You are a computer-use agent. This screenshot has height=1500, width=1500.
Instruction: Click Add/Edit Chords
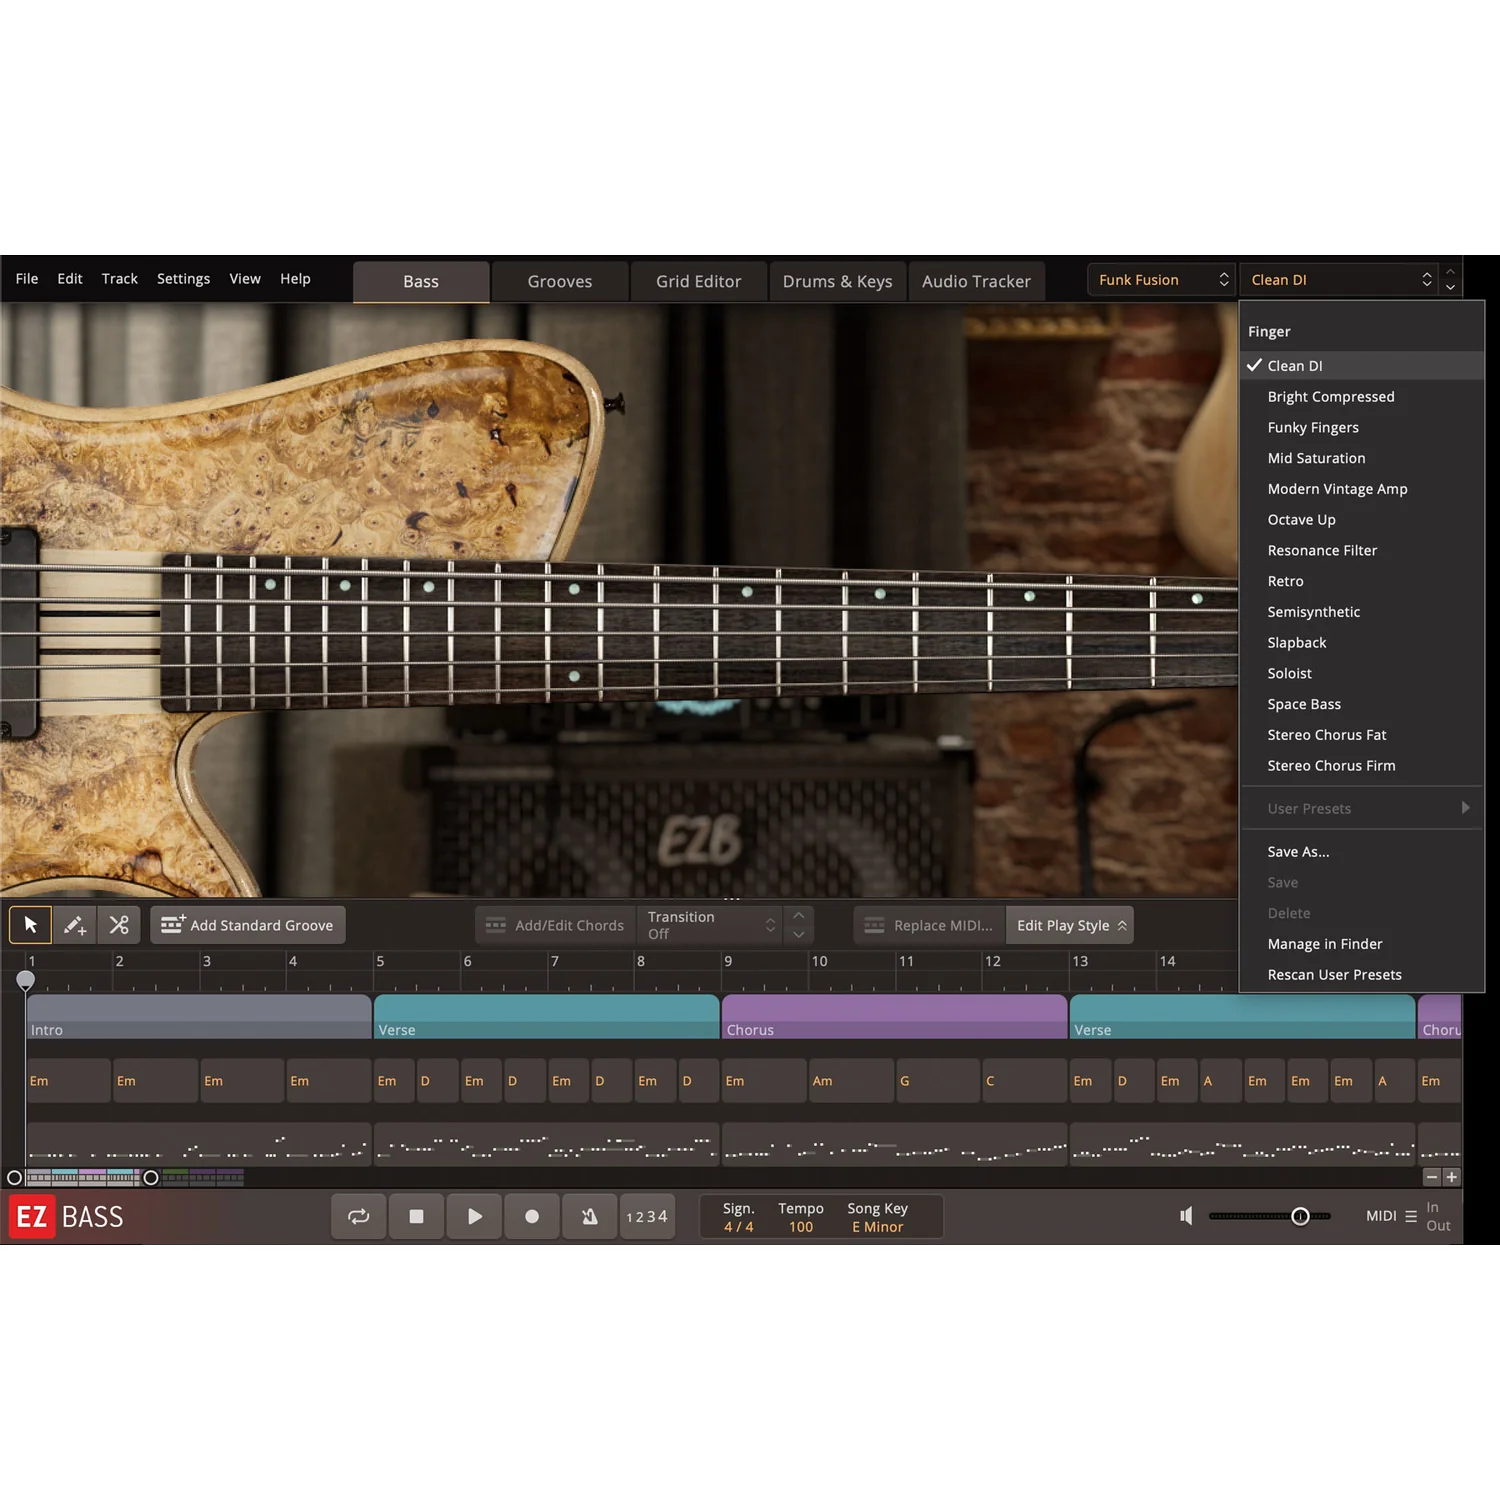click(555, 925)
